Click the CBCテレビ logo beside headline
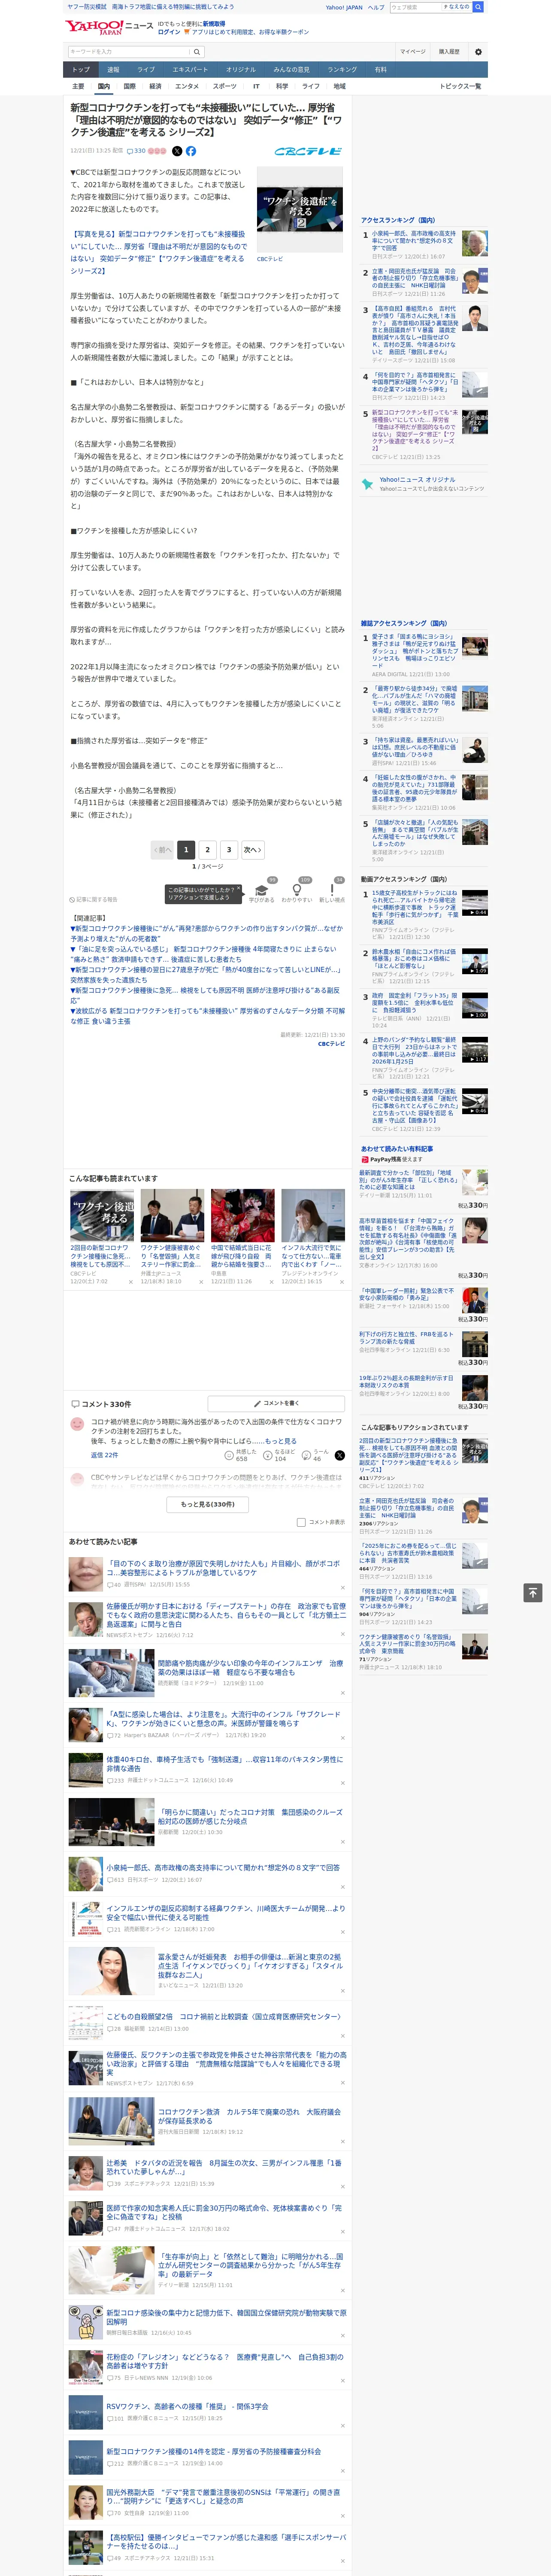Screen dimensions: 551x2576 [x=308, y=151]
